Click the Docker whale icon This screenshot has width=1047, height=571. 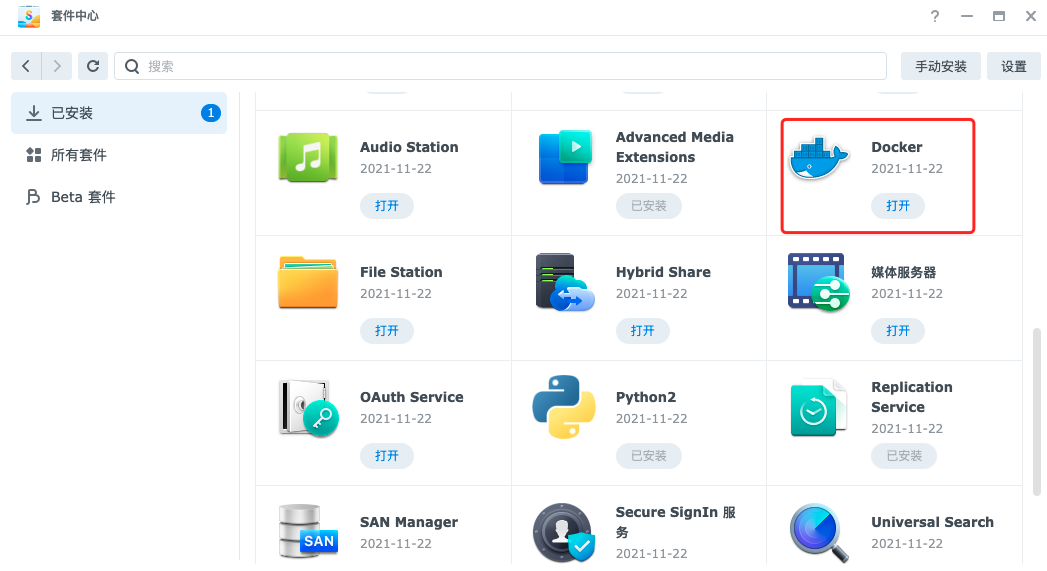click(818, 157)
